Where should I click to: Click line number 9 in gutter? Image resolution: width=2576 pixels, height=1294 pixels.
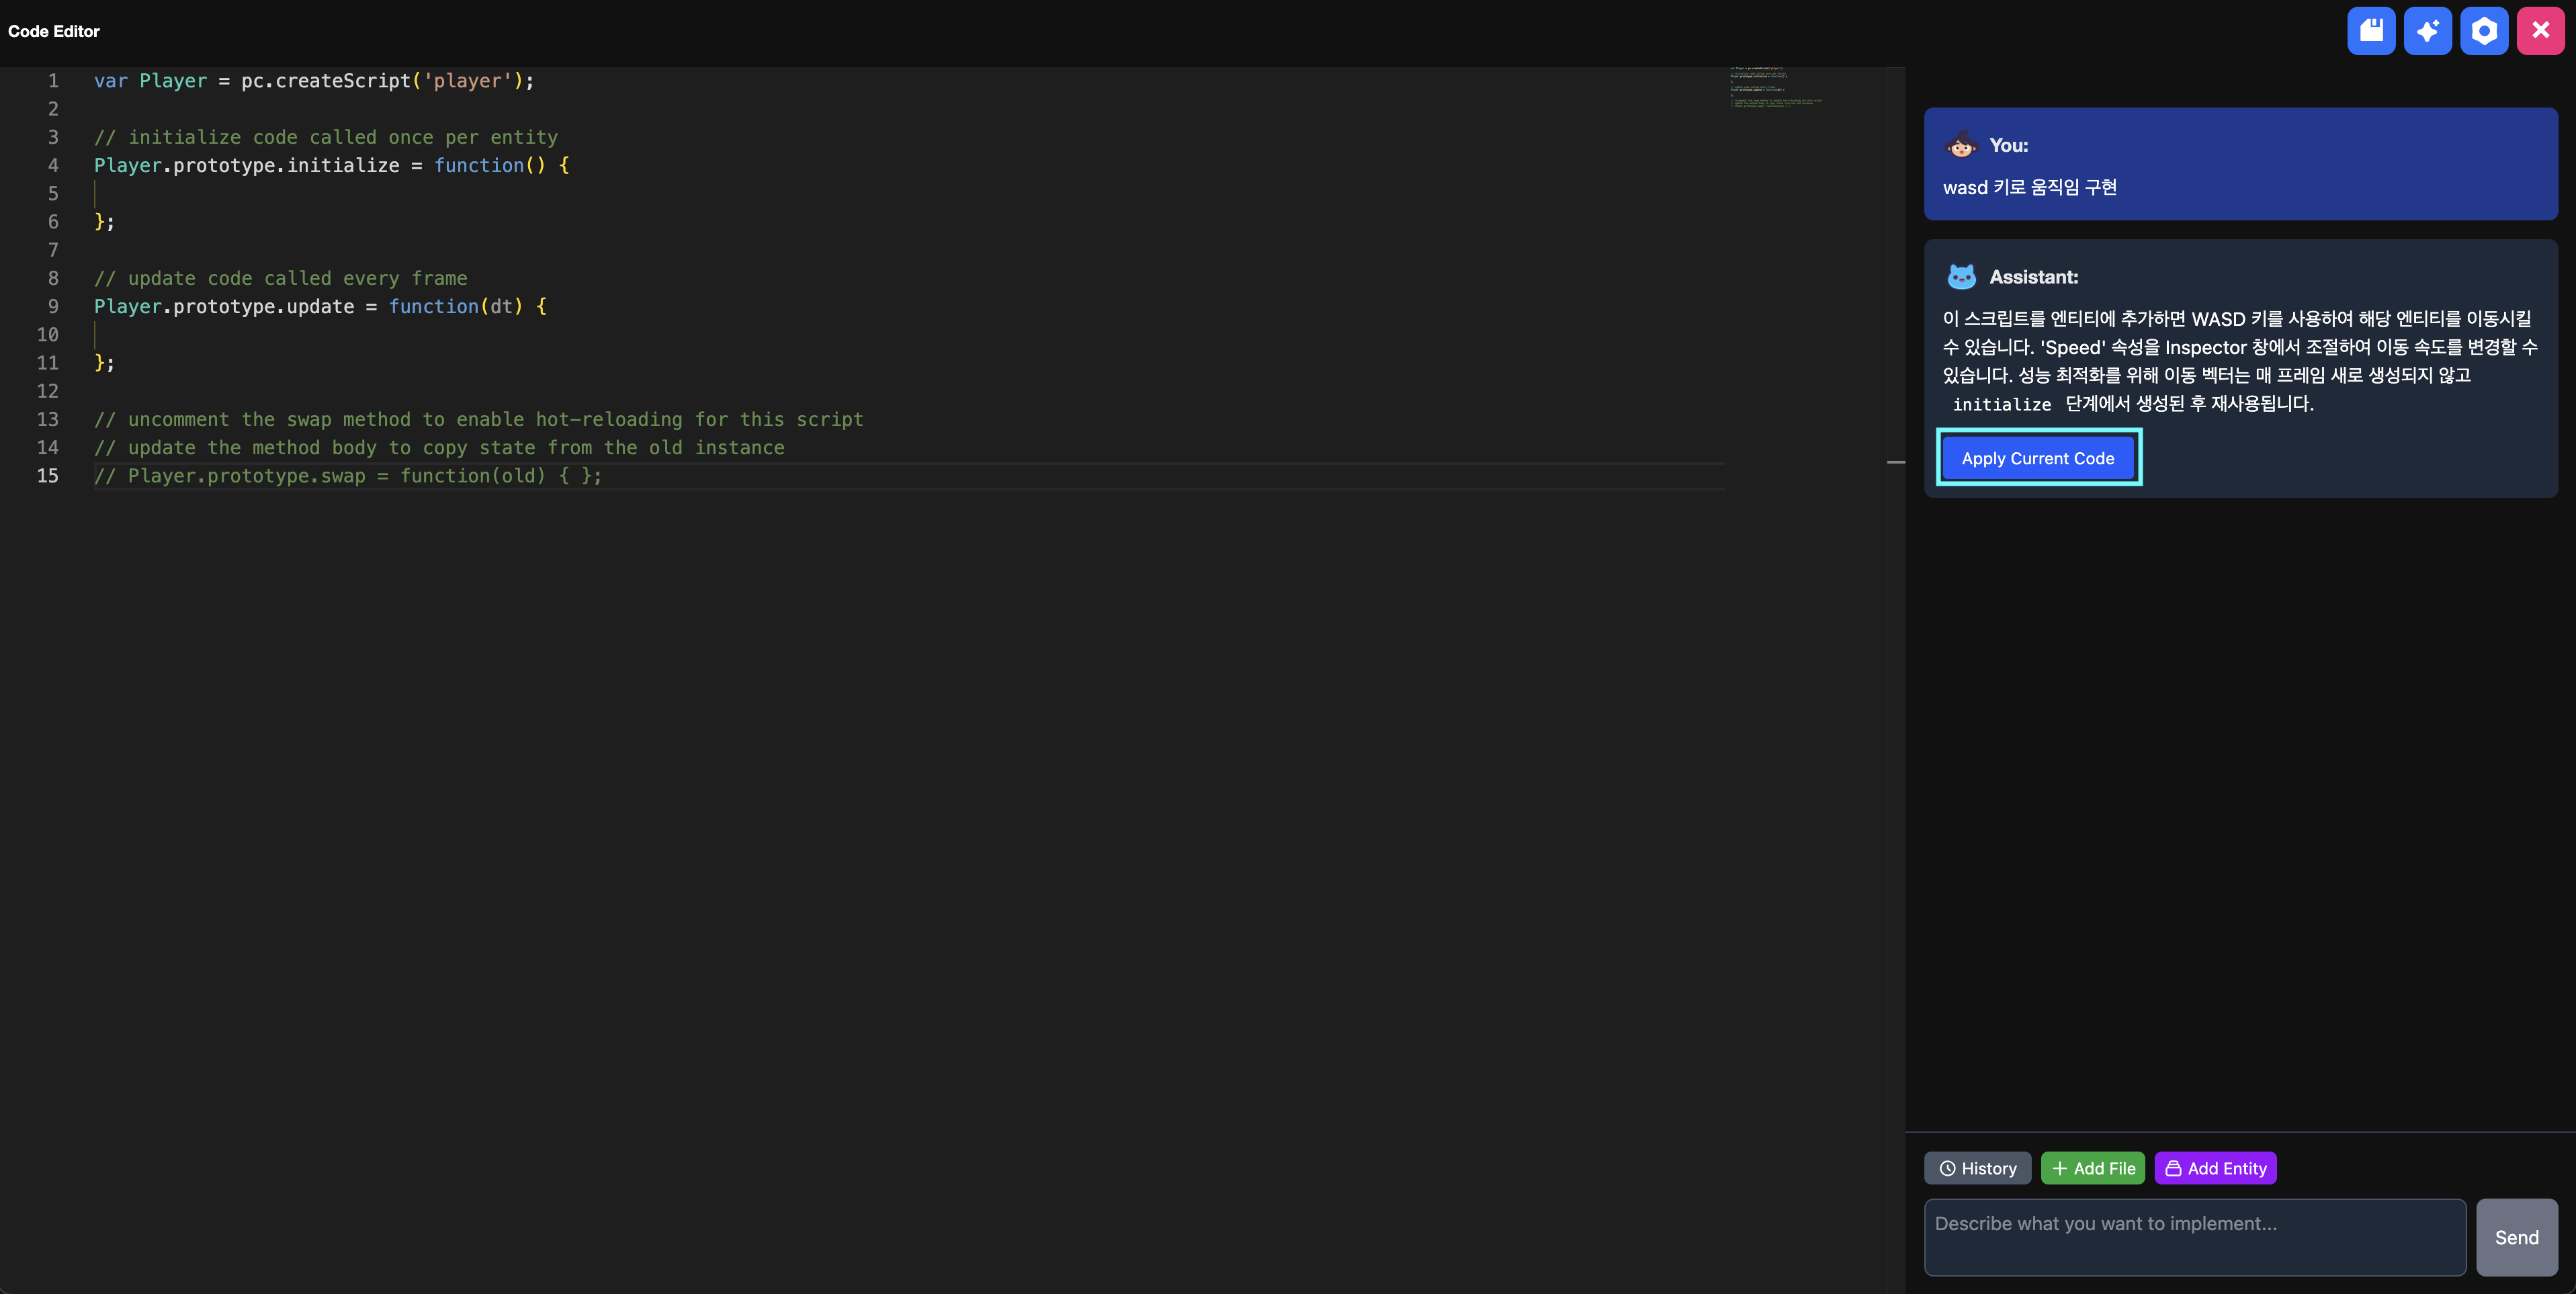(53, 307)
